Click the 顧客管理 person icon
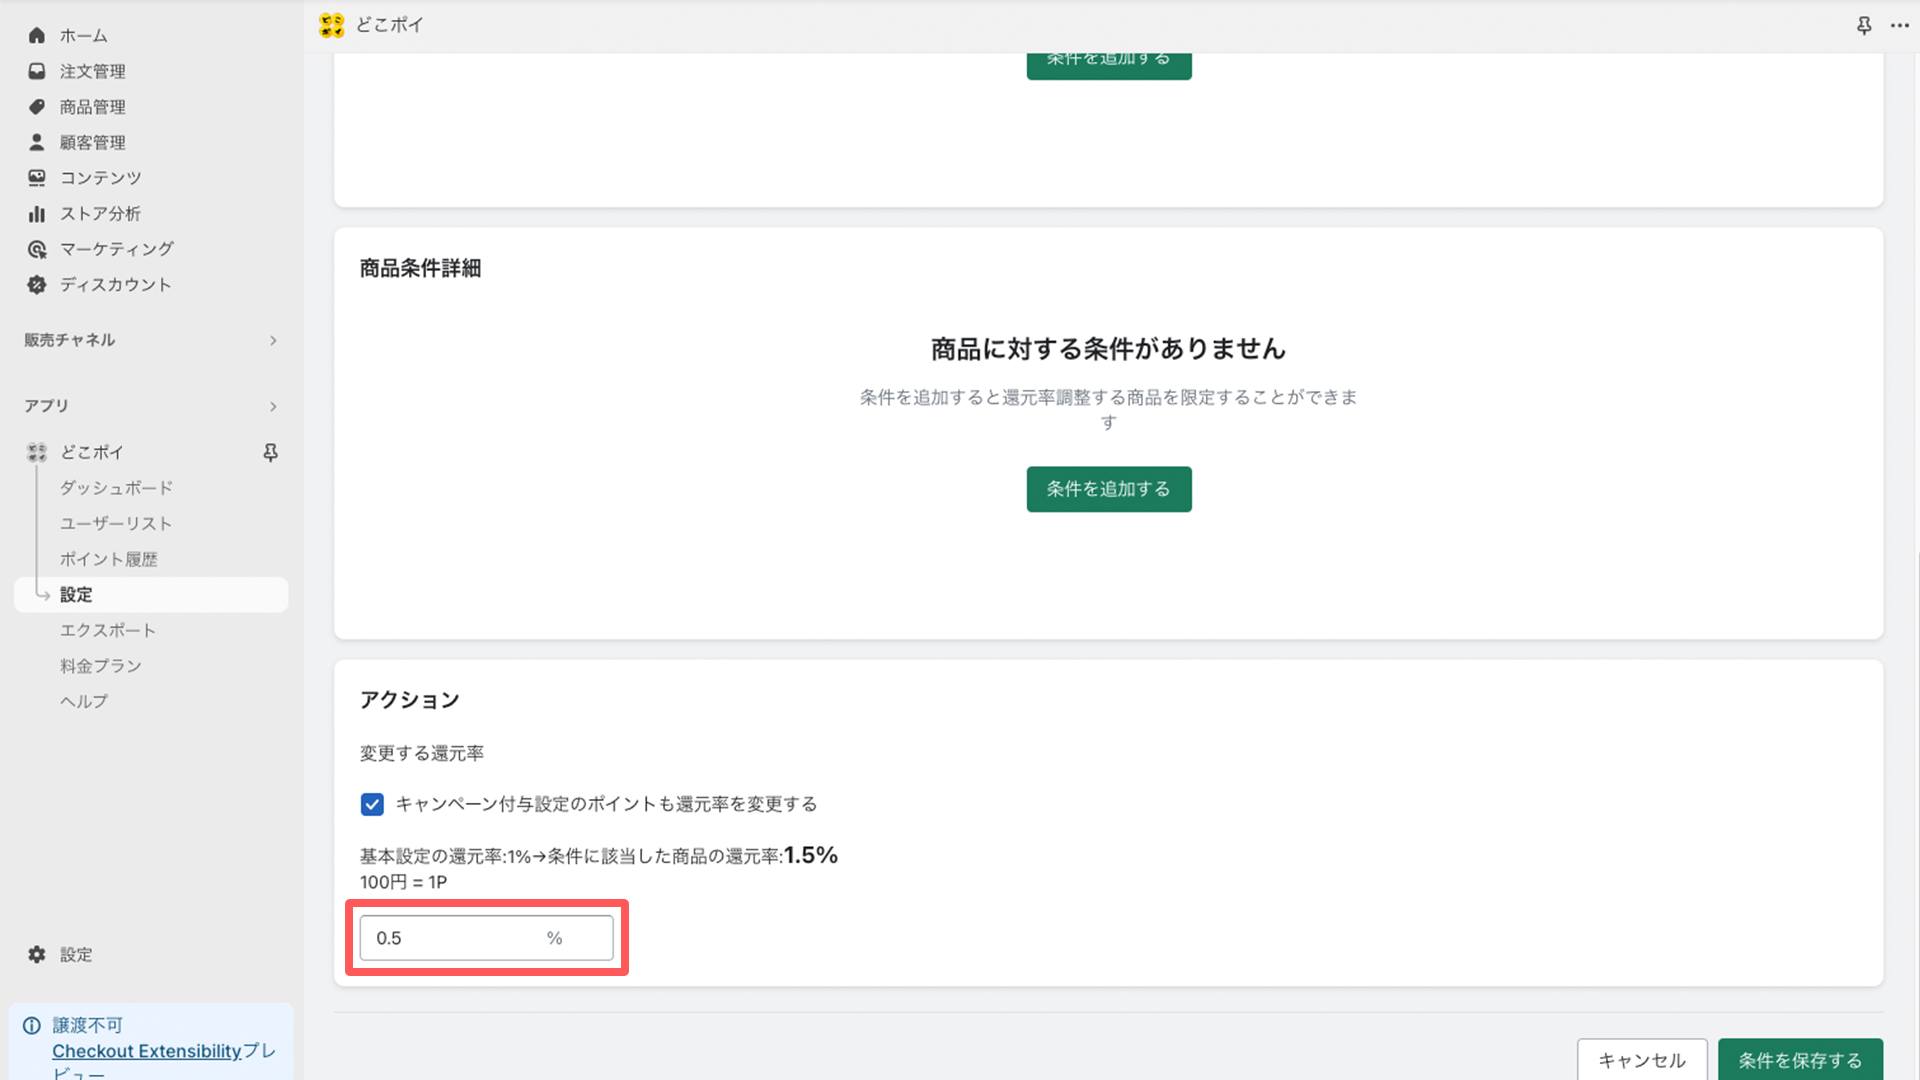The width and height of the screenshot is (1920, 1080). [37, 142]
